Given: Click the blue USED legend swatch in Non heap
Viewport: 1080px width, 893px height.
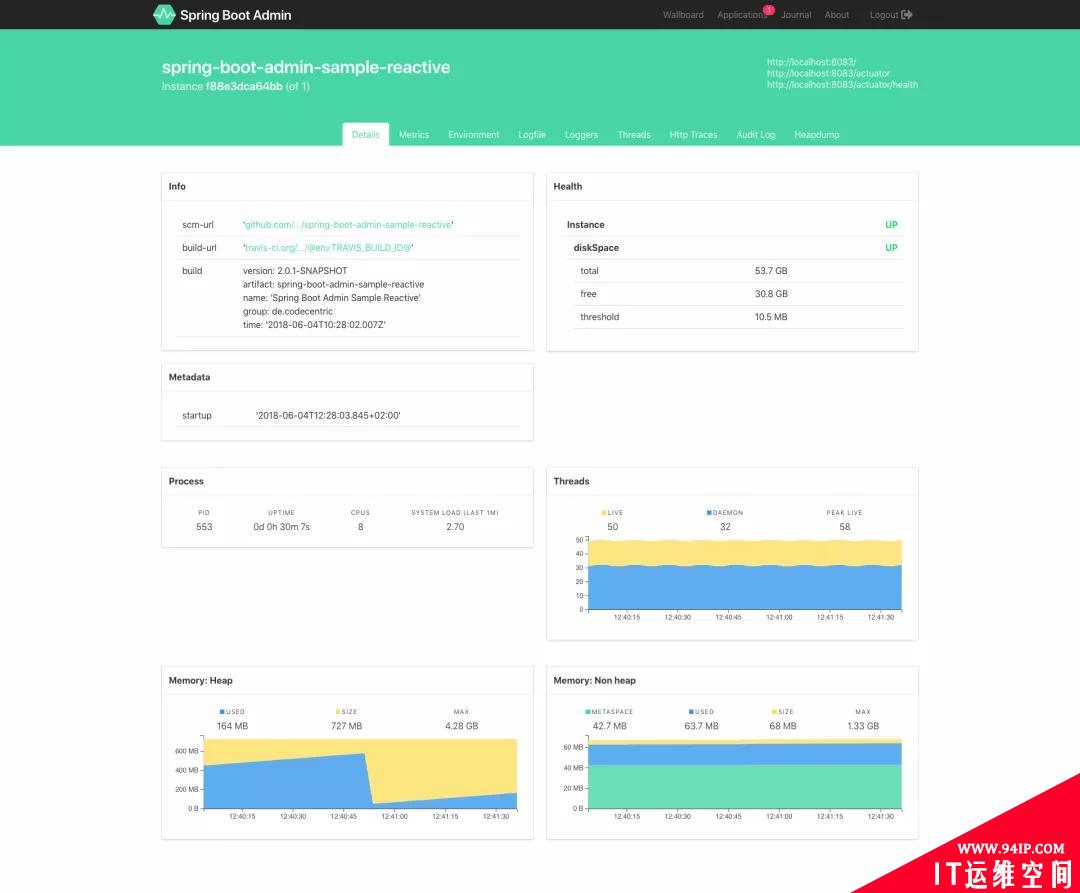Looking at the screenshot, I should [691, 712].
